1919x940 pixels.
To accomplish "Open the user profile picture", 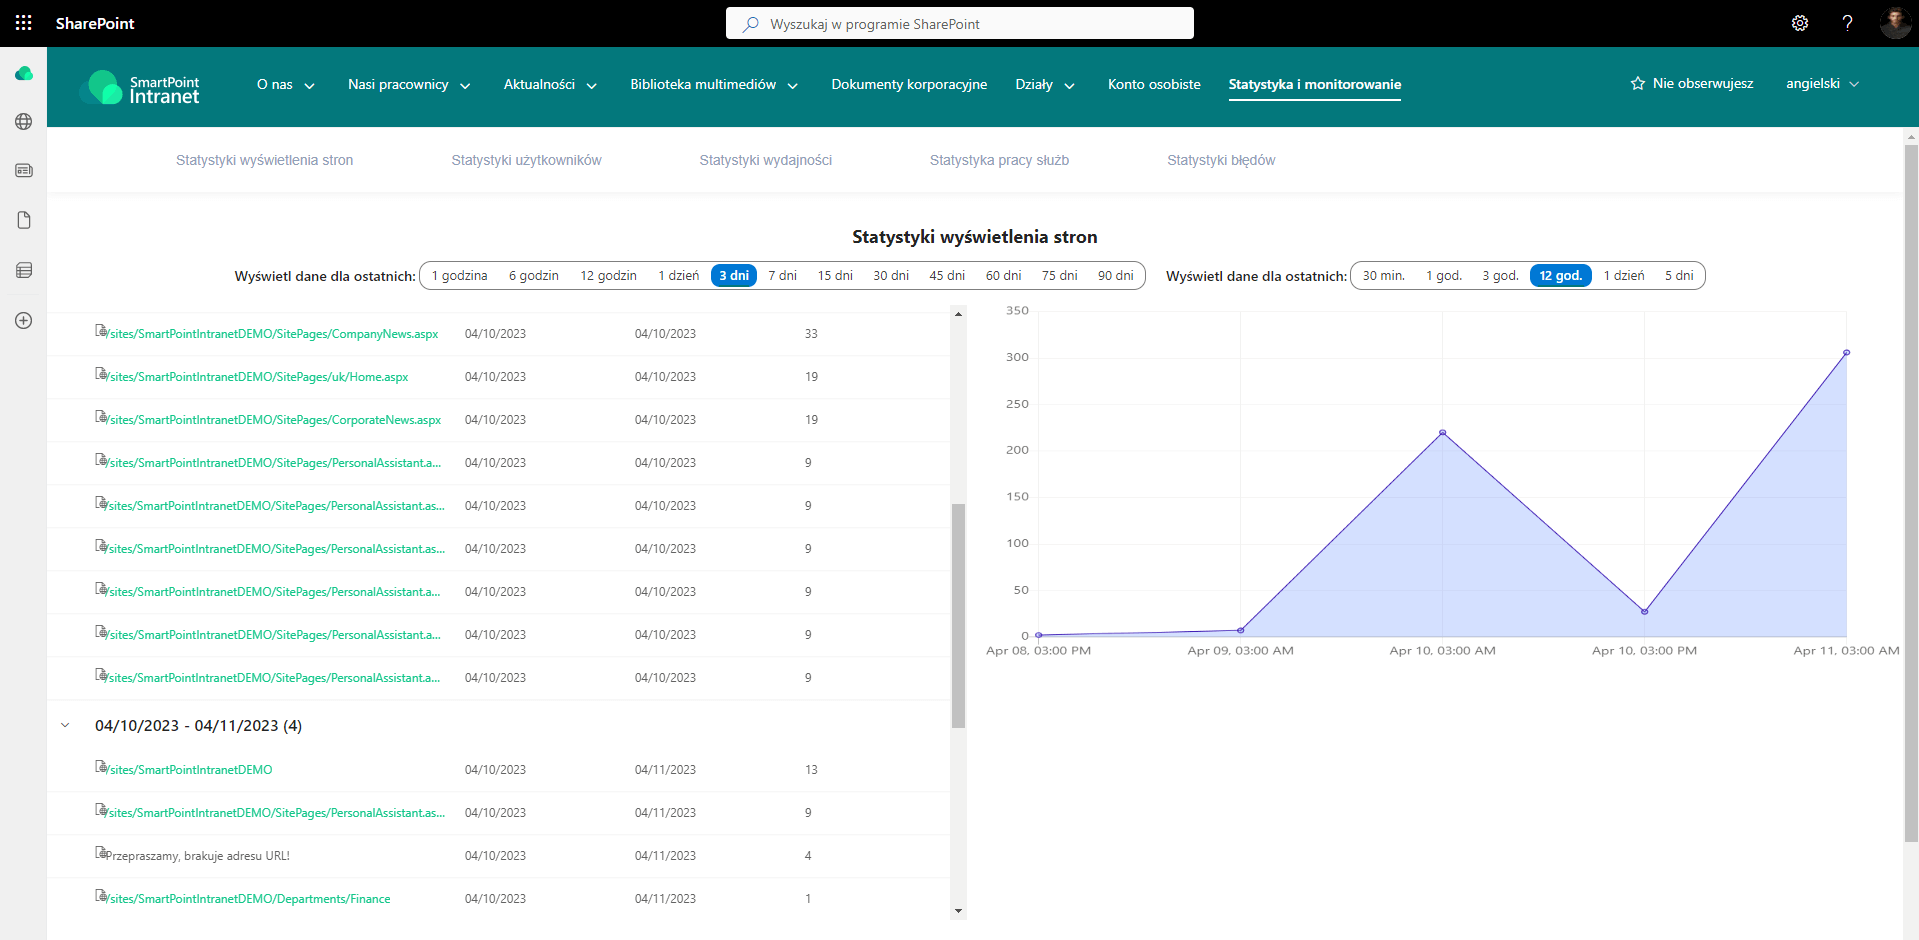I will (1894, 23).
